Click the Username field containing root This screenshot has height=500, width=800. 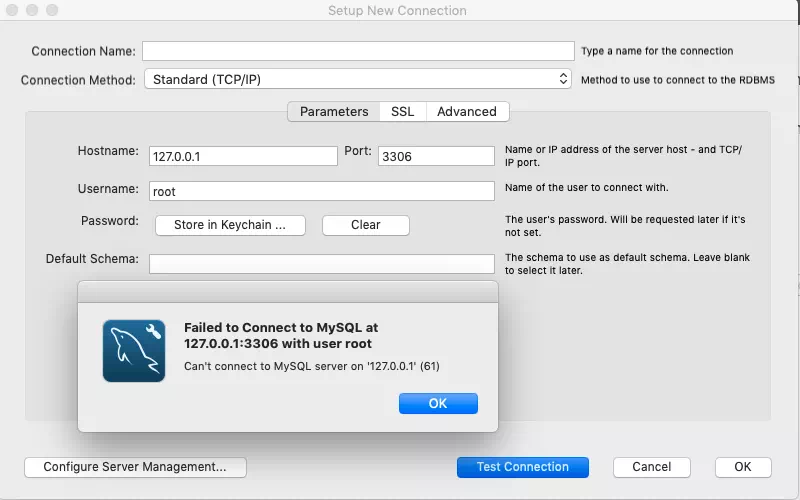coord(322,191)
